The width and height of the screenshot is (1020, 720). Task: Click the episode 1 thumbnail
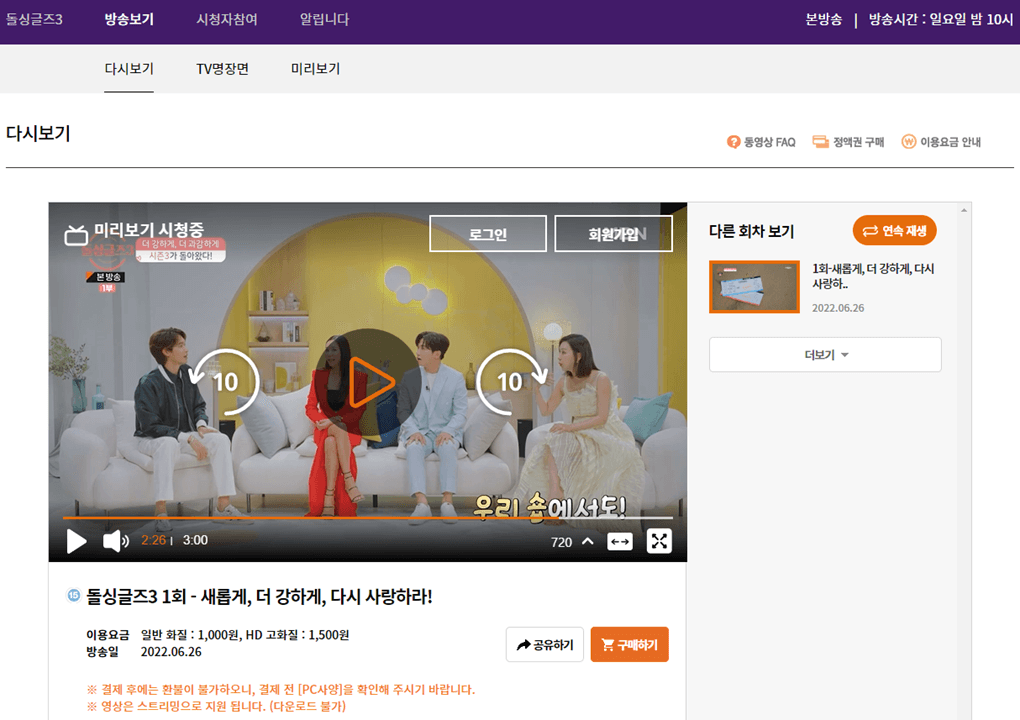754,287
